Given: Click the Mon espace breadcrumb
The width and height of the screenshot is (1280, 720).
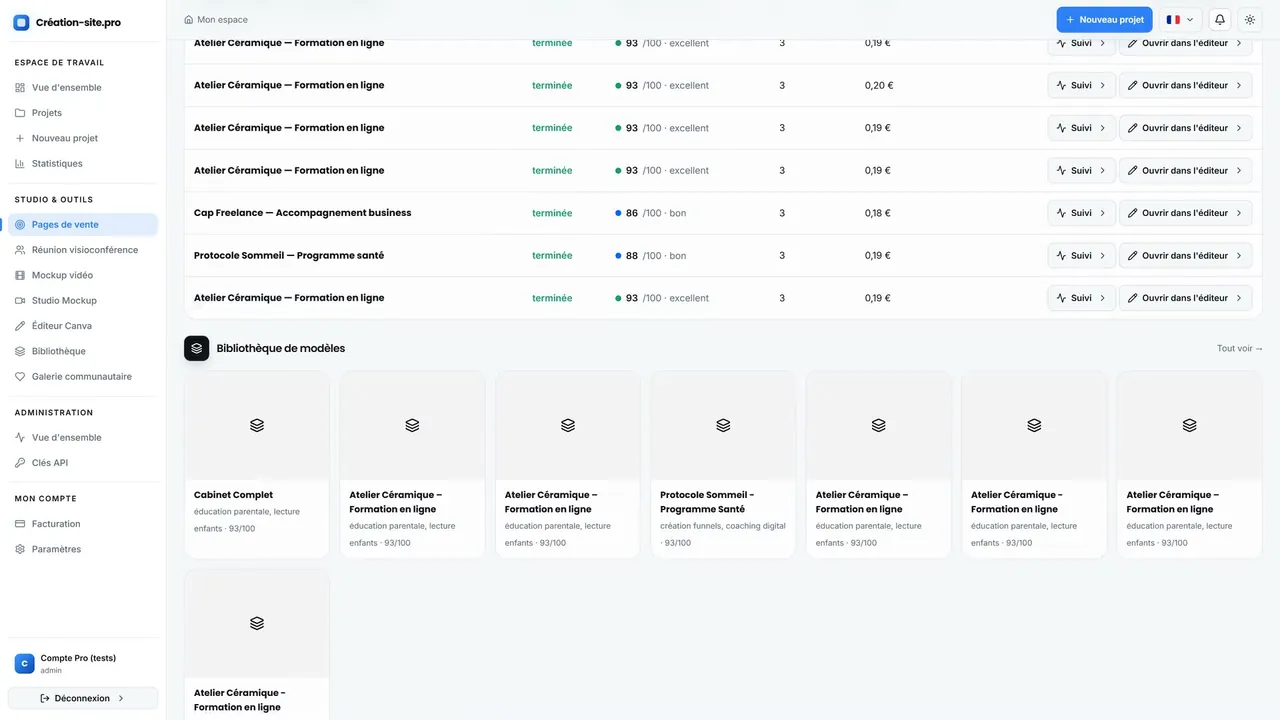Looking at the screenshot, I should click(x=222, y=20).
